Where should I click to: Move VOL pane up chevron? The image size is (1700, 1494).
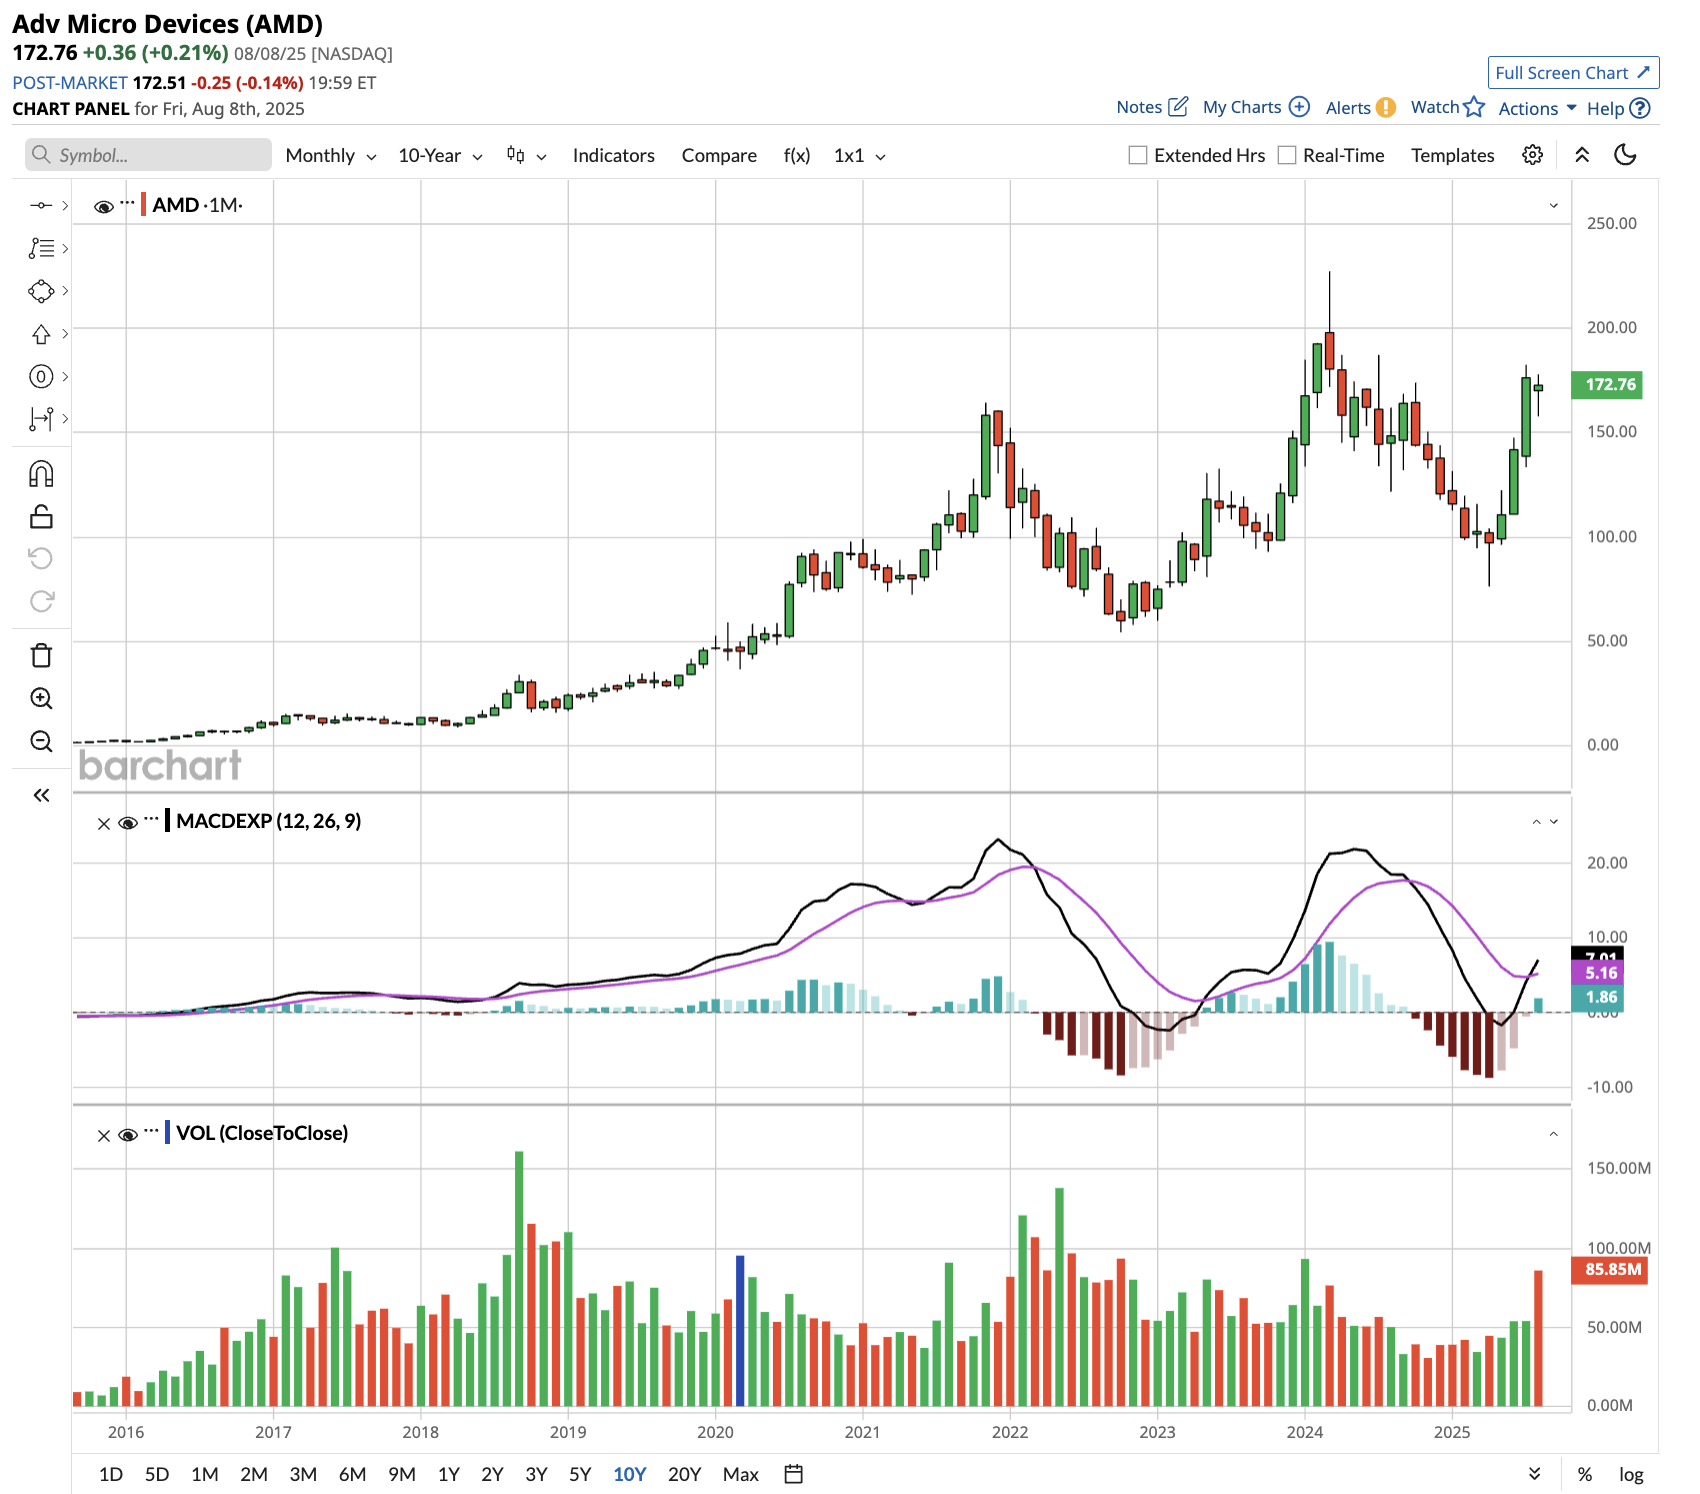pyautogui.click(x=1554, y=1134)
